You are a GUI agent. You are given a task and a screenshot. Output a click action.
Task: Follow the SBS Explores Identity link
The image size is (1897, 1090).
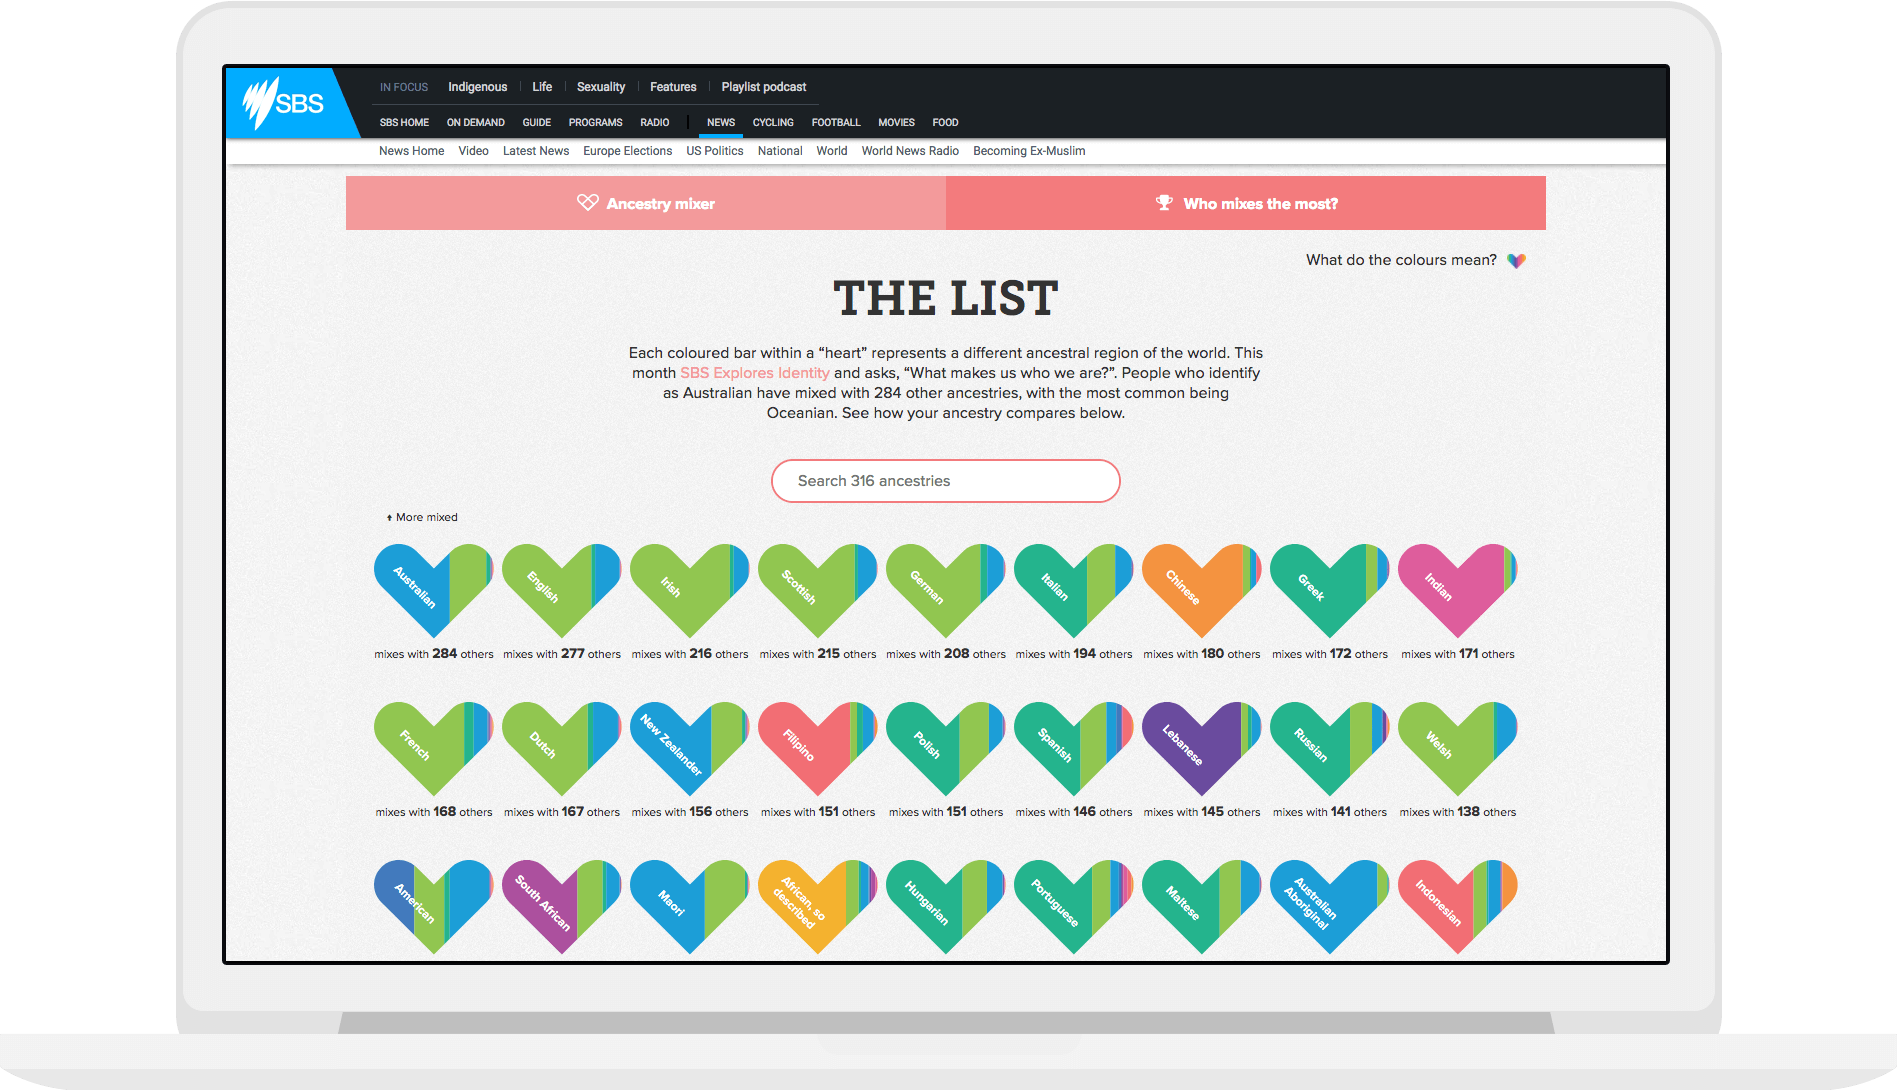(x=754, y=373)
